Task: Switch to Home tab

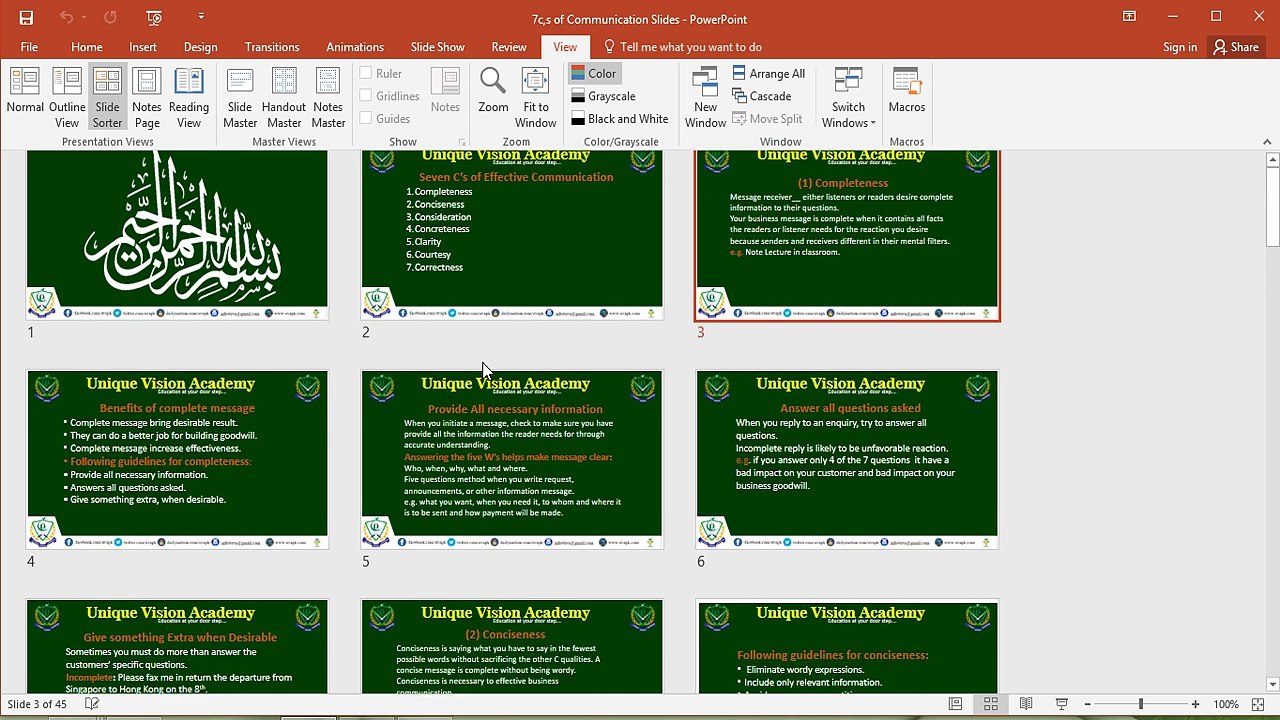Action: (87, 47)
